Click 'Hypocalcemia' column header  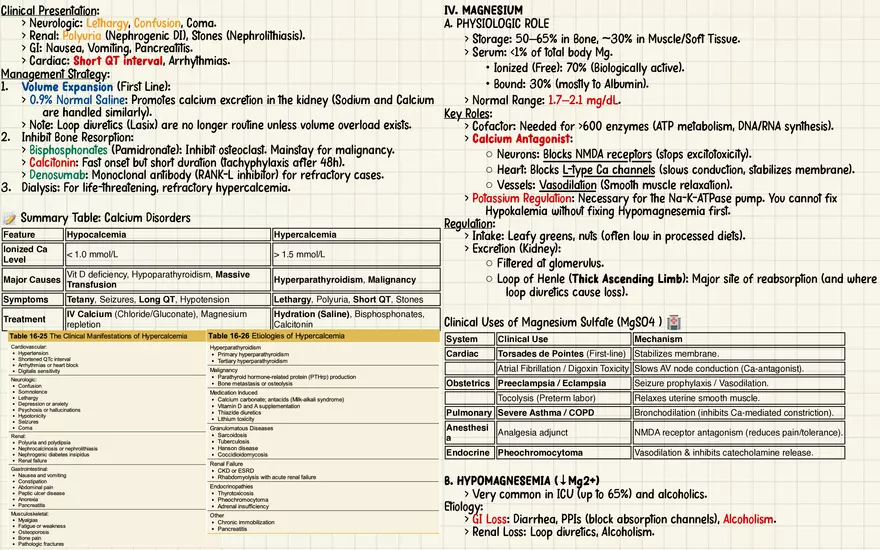tap(168, 235)
